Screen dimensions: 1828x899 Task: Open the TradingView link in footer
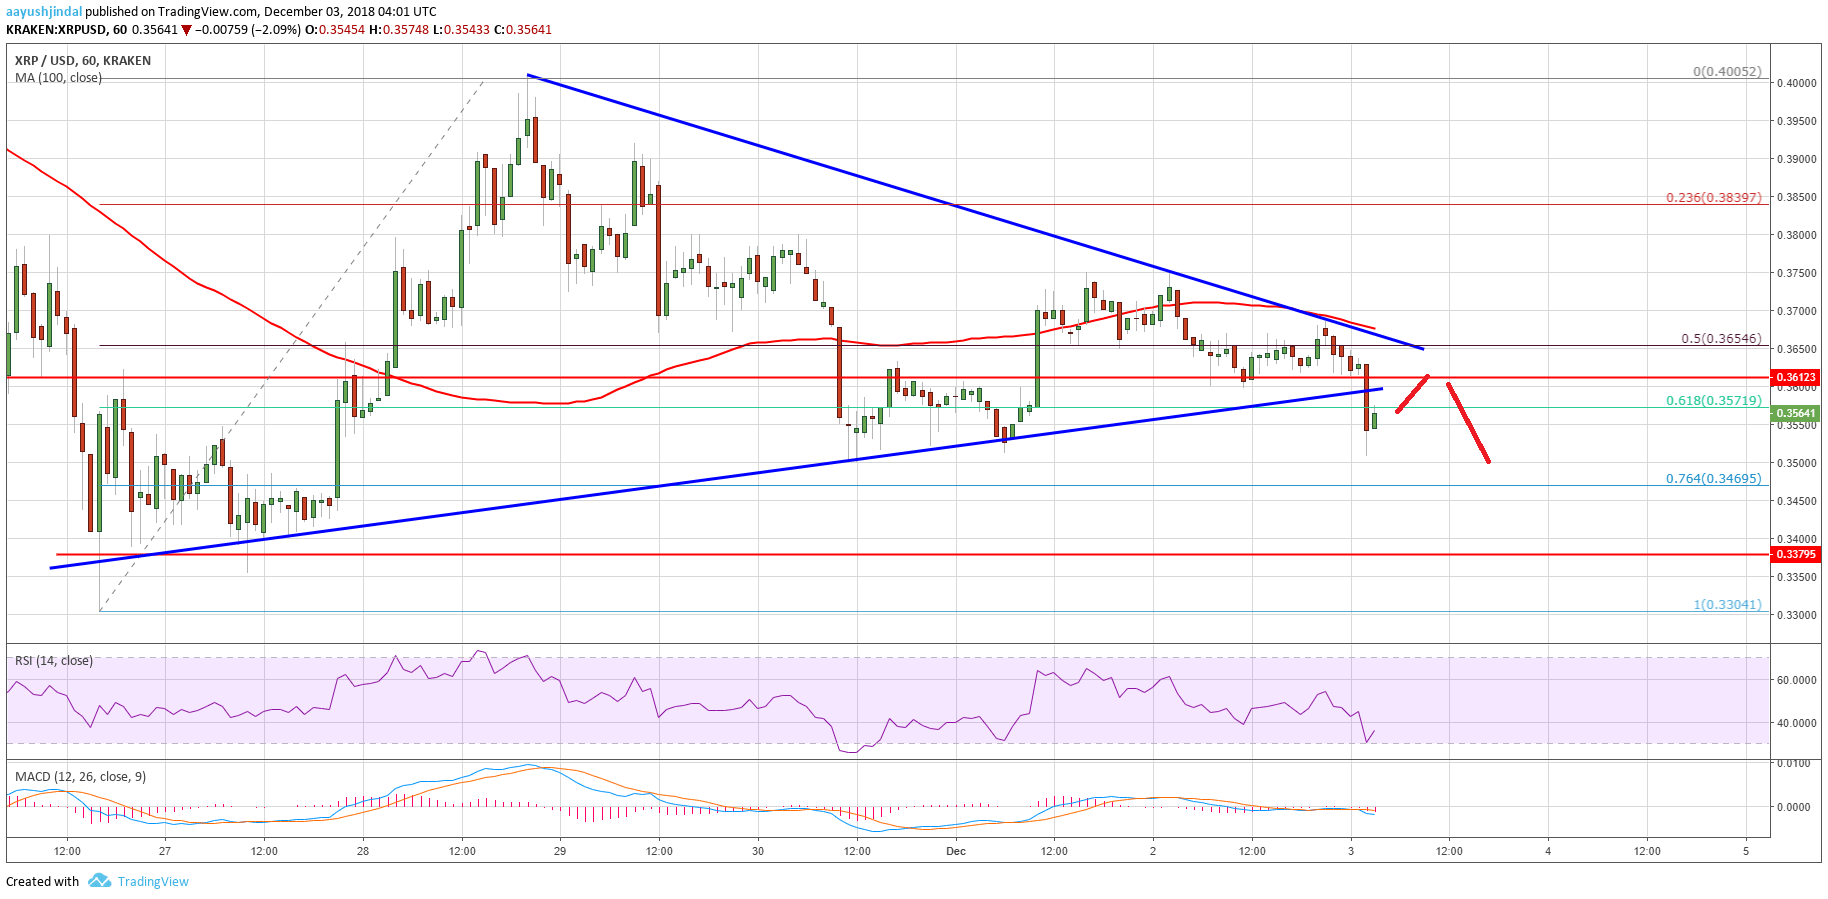tap(153, 881)
